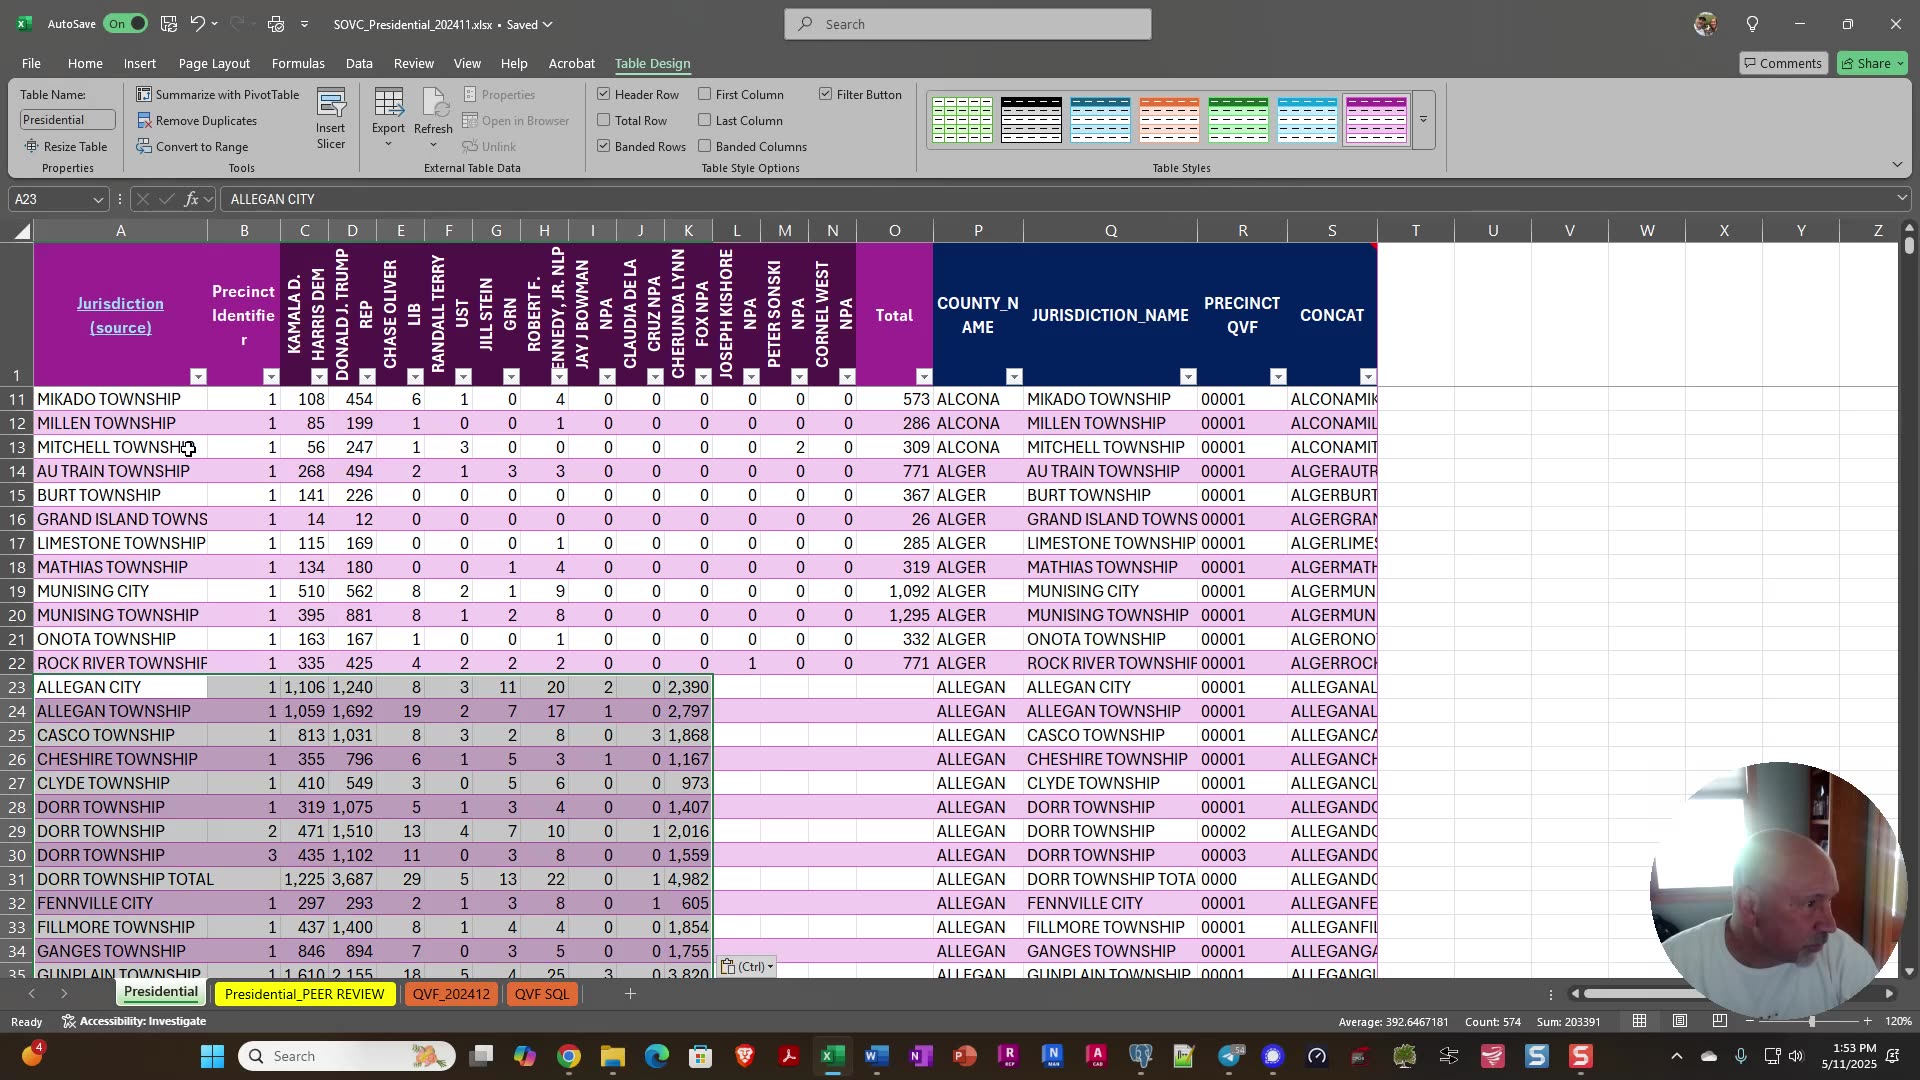Uncheck the Banded Rows option

[604, 146]
